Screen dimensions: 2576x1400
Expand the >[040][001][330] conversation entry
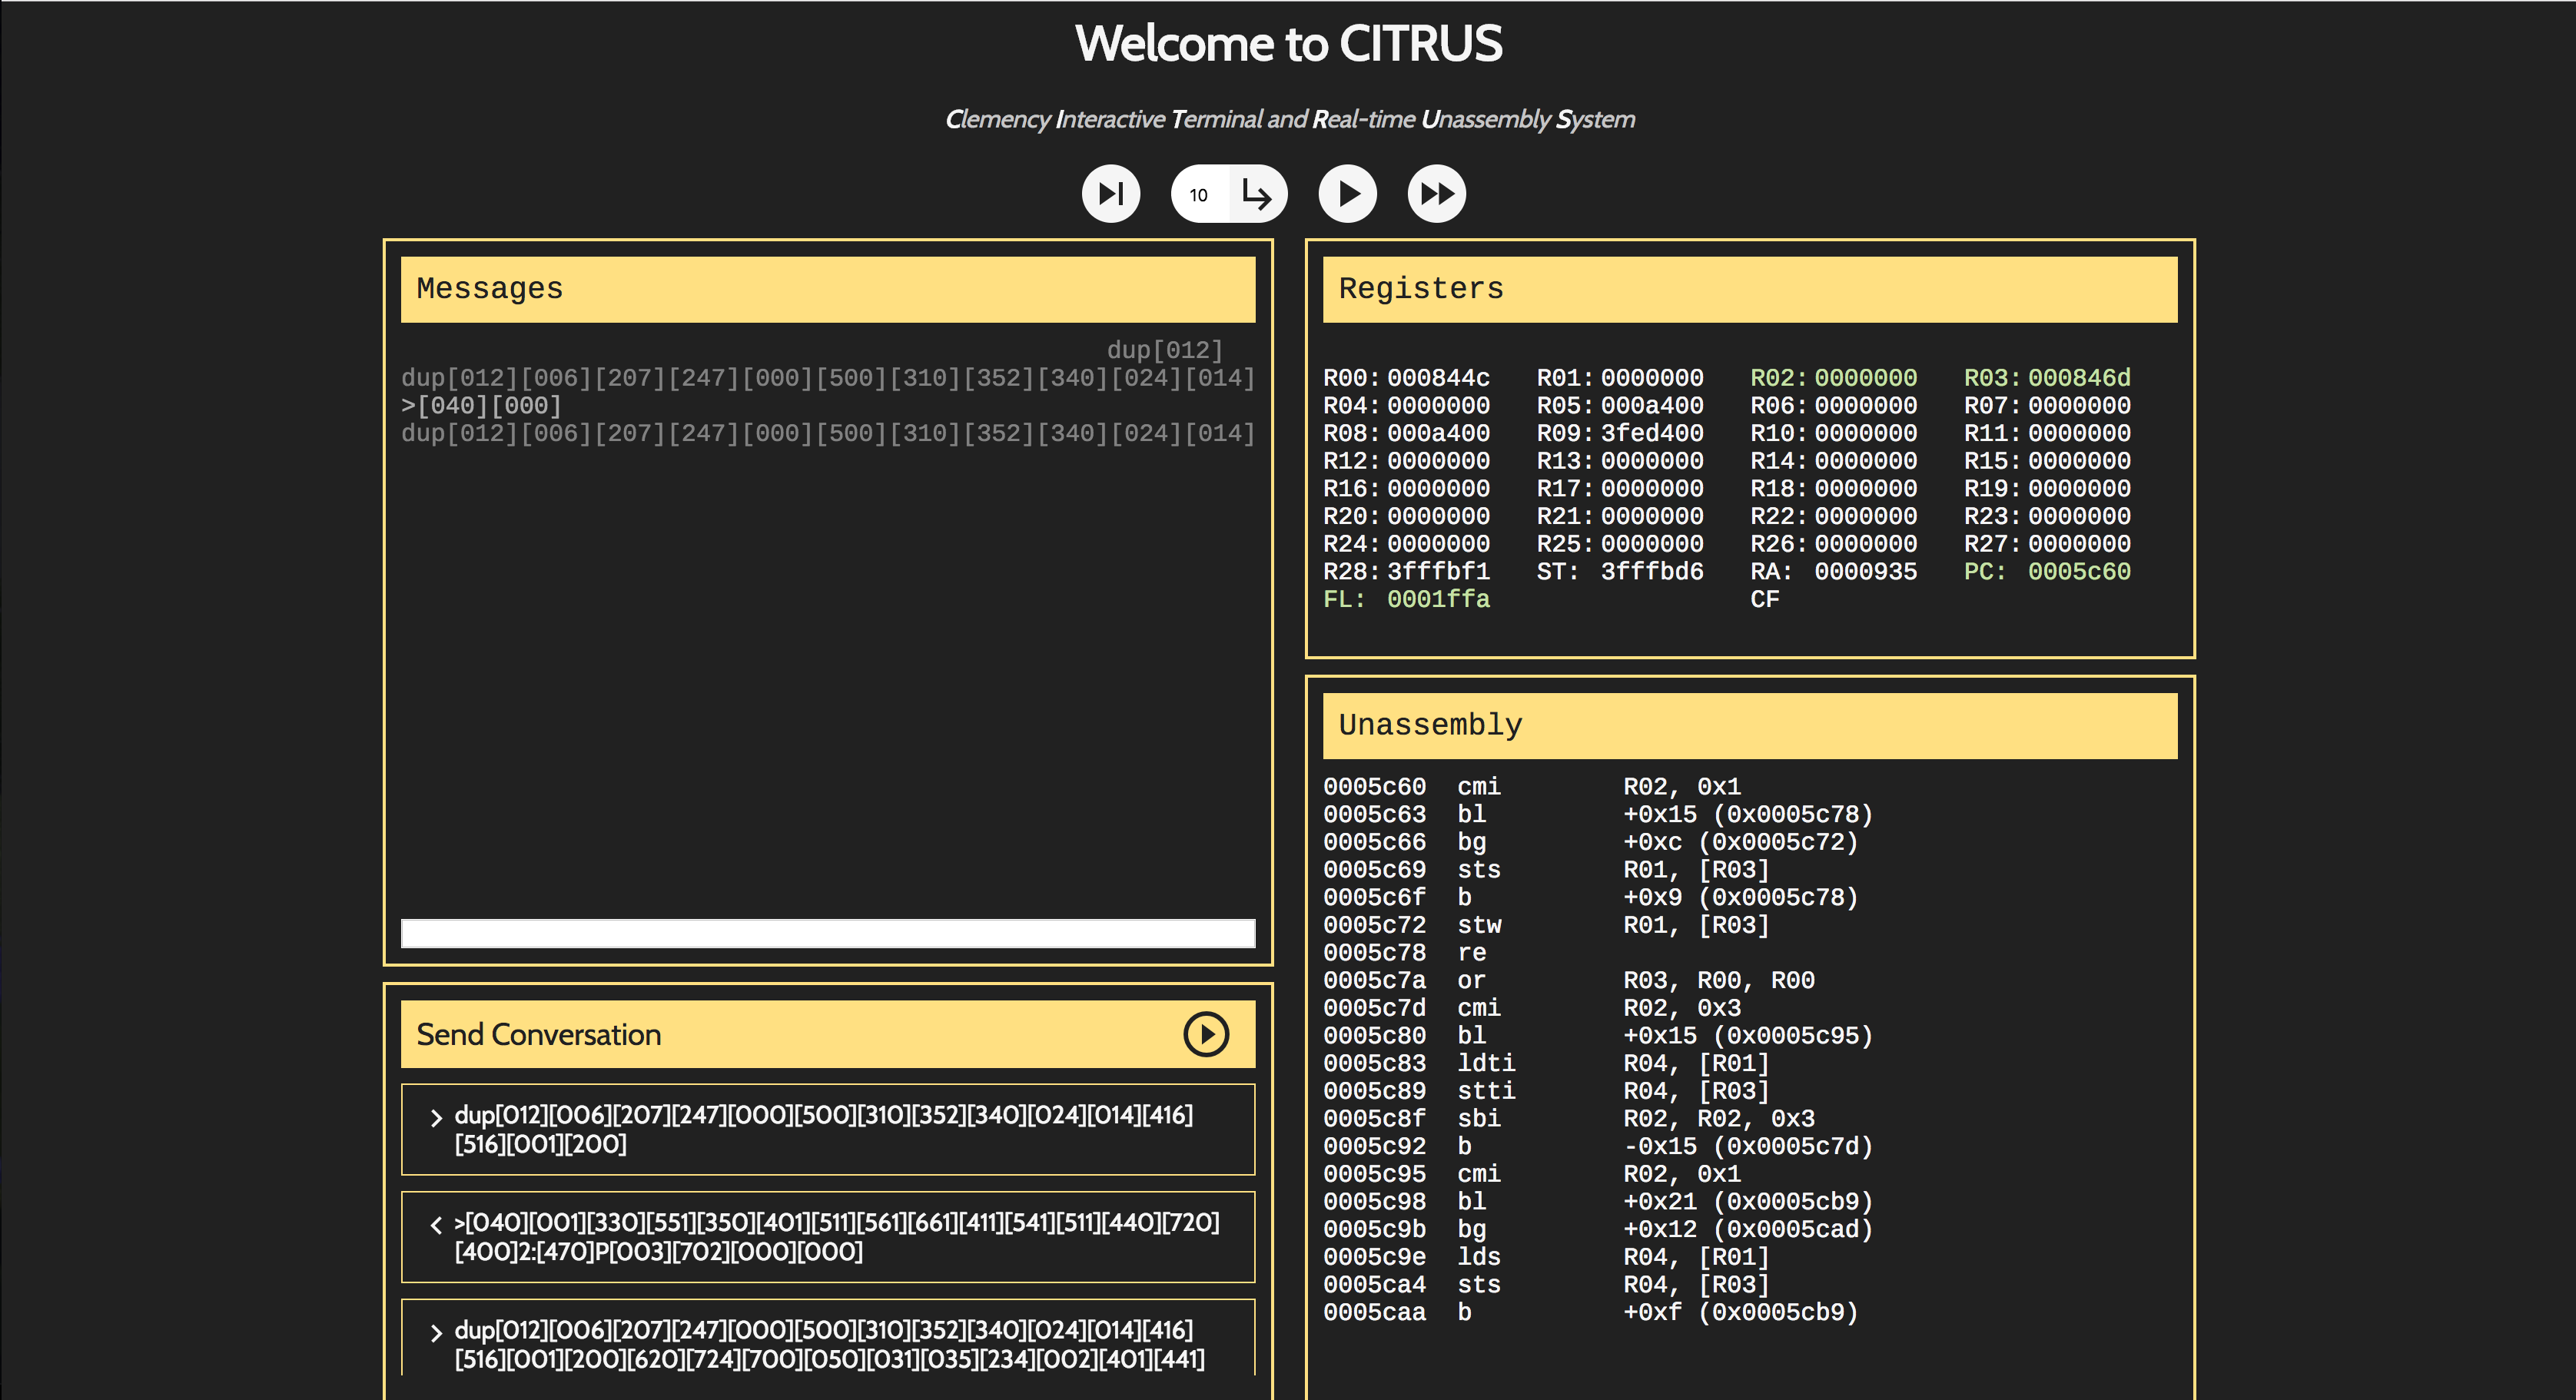828,1237
